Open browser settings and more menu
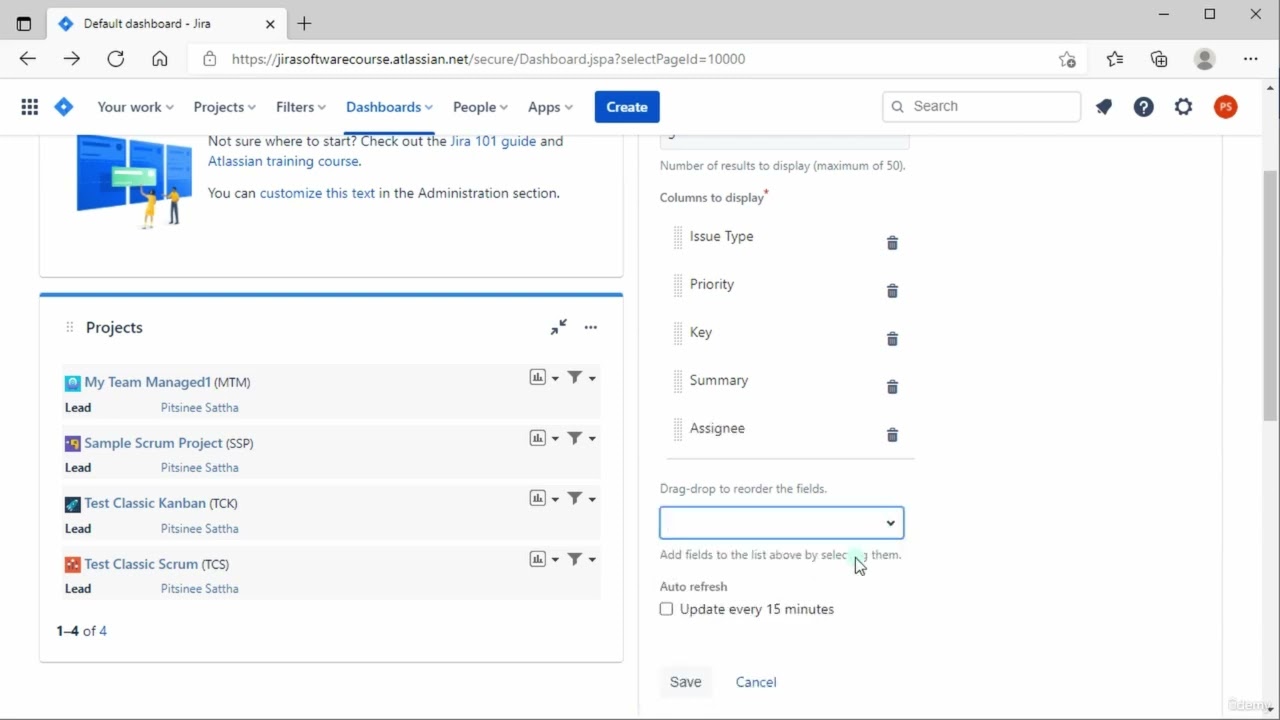This screenshot has width=1280, height=720. pos(1251,59)
